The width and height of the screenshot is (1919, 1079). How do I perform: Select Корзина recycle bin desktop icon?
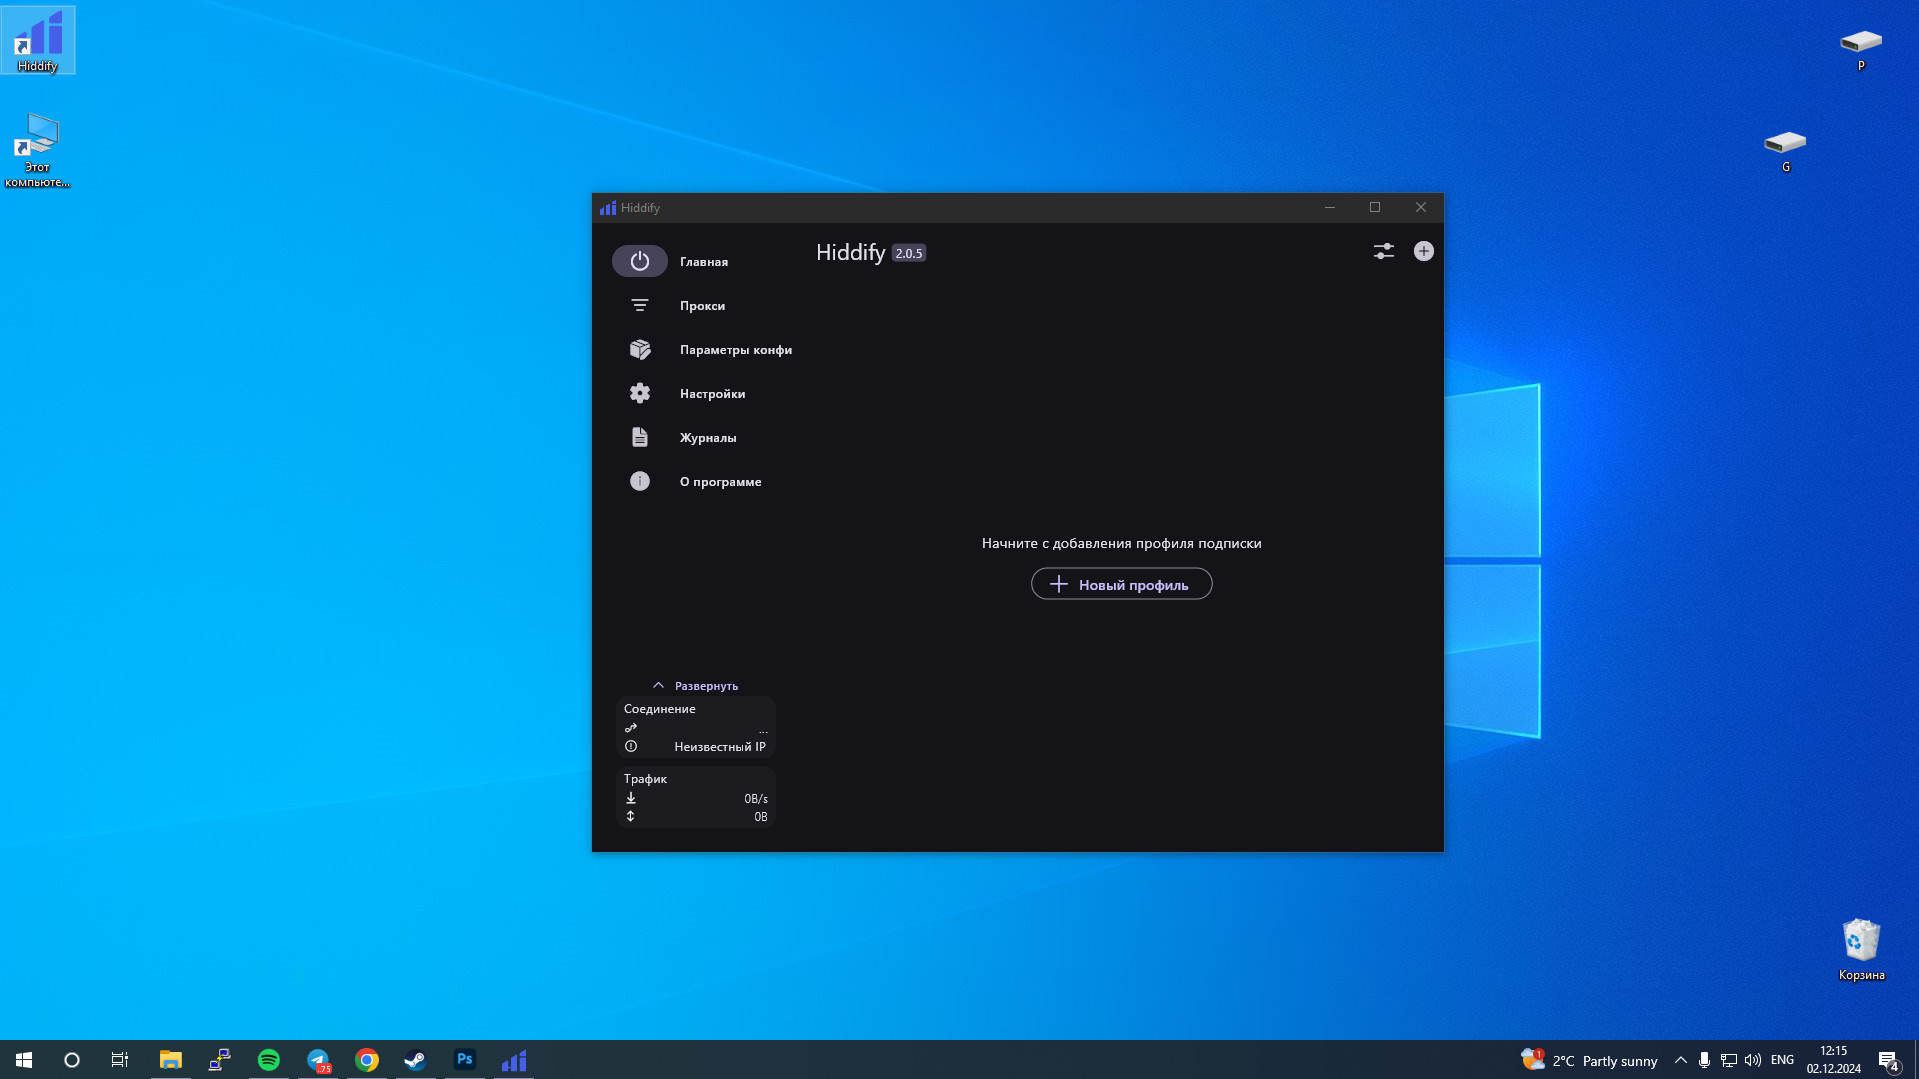[1861, 949]
